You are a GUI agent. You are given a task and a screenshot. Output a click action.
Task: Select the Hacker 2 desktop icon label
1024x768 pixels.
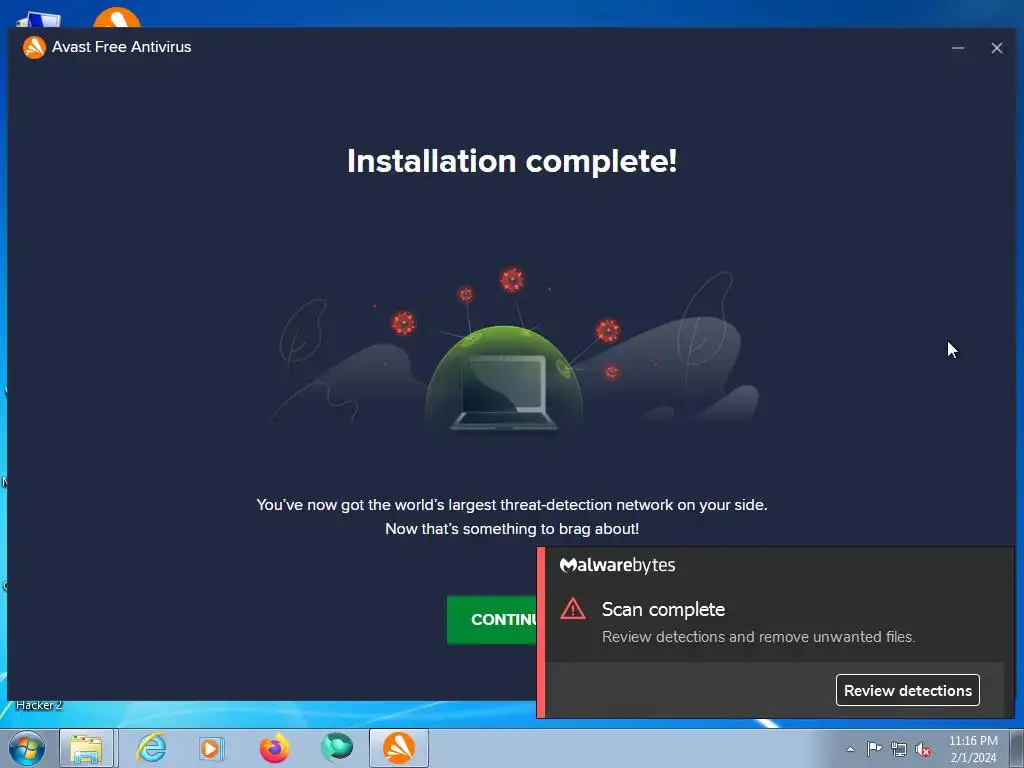tap(39, 705)
